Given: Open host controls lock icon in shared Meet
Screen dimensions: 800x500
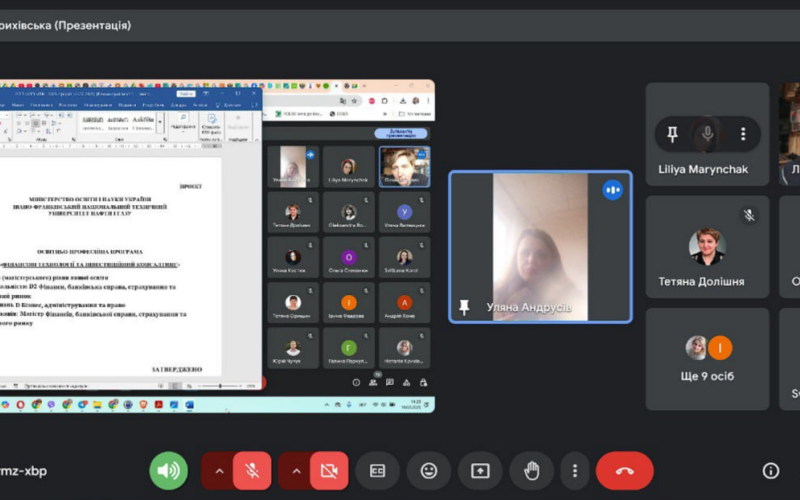Looking at the screenshot, I should click(x=423, y=383).
